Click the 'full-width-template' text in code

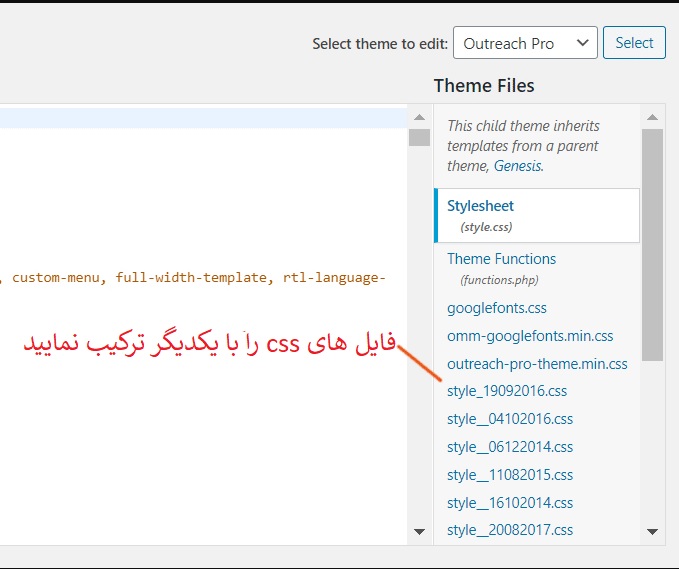(x=191, y=278)
